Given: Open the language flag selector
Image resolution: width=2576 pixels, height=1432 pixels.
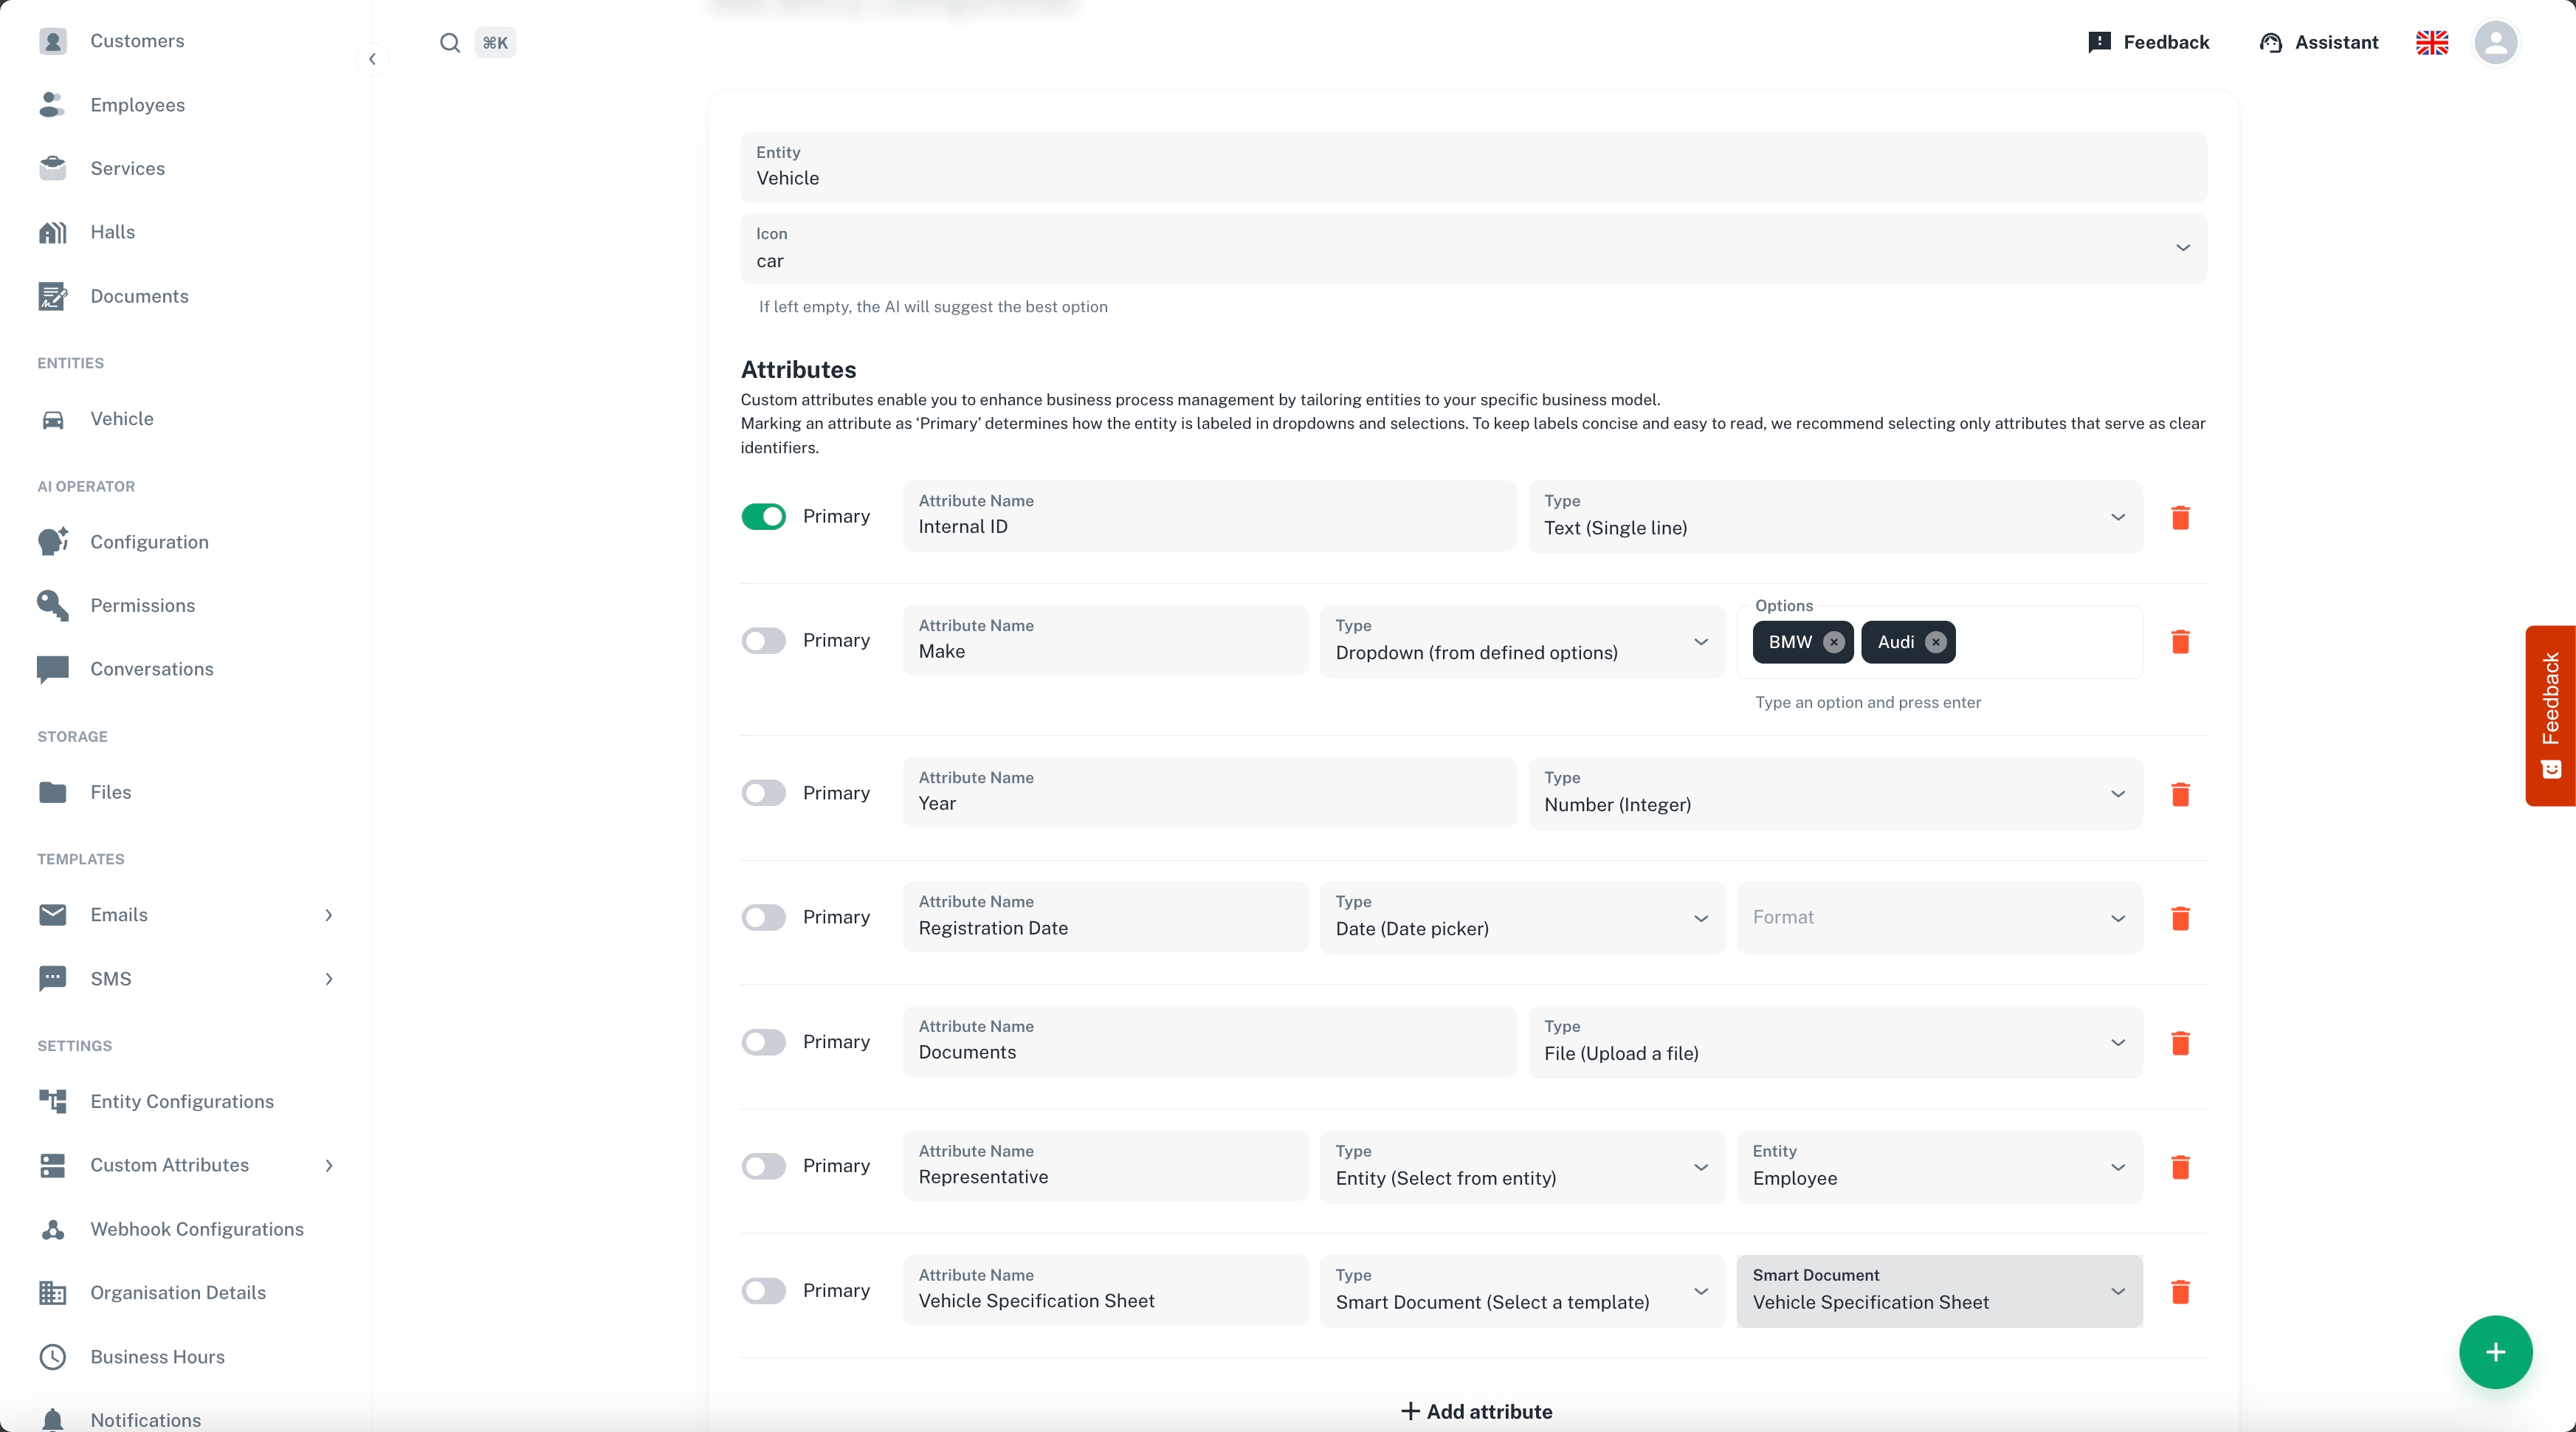Looking at the screenshot, I should tap(2431, 43).
